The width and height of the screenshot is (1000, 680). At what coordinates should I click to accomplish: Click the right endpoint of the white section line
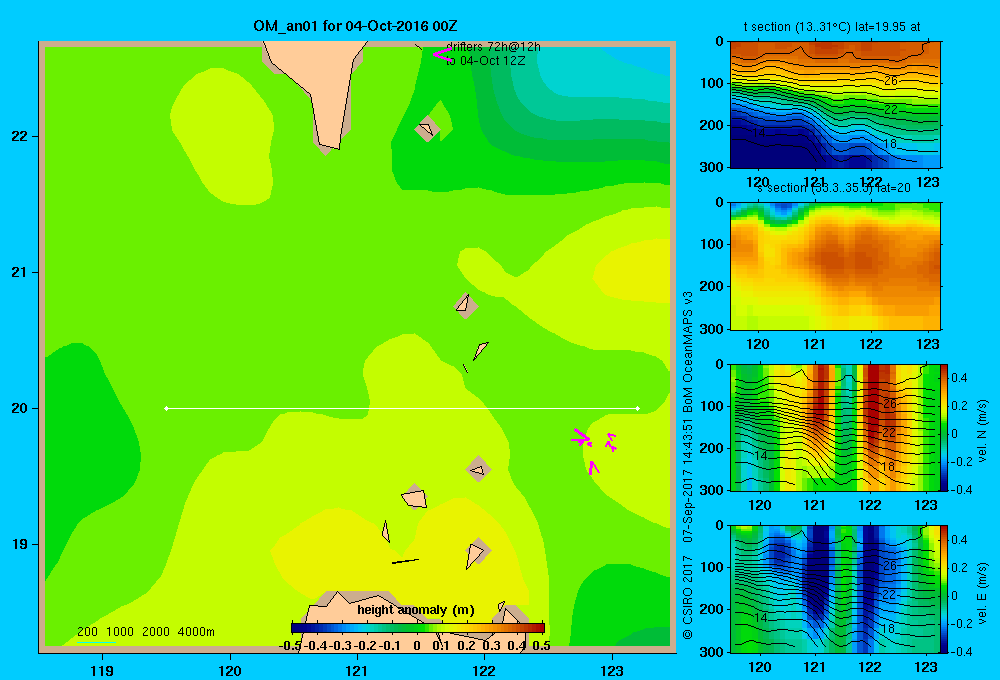(638, 408)
